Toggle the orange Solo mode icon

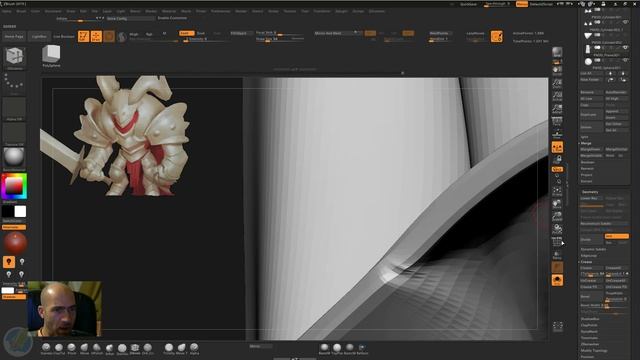[x=557, y=280]
